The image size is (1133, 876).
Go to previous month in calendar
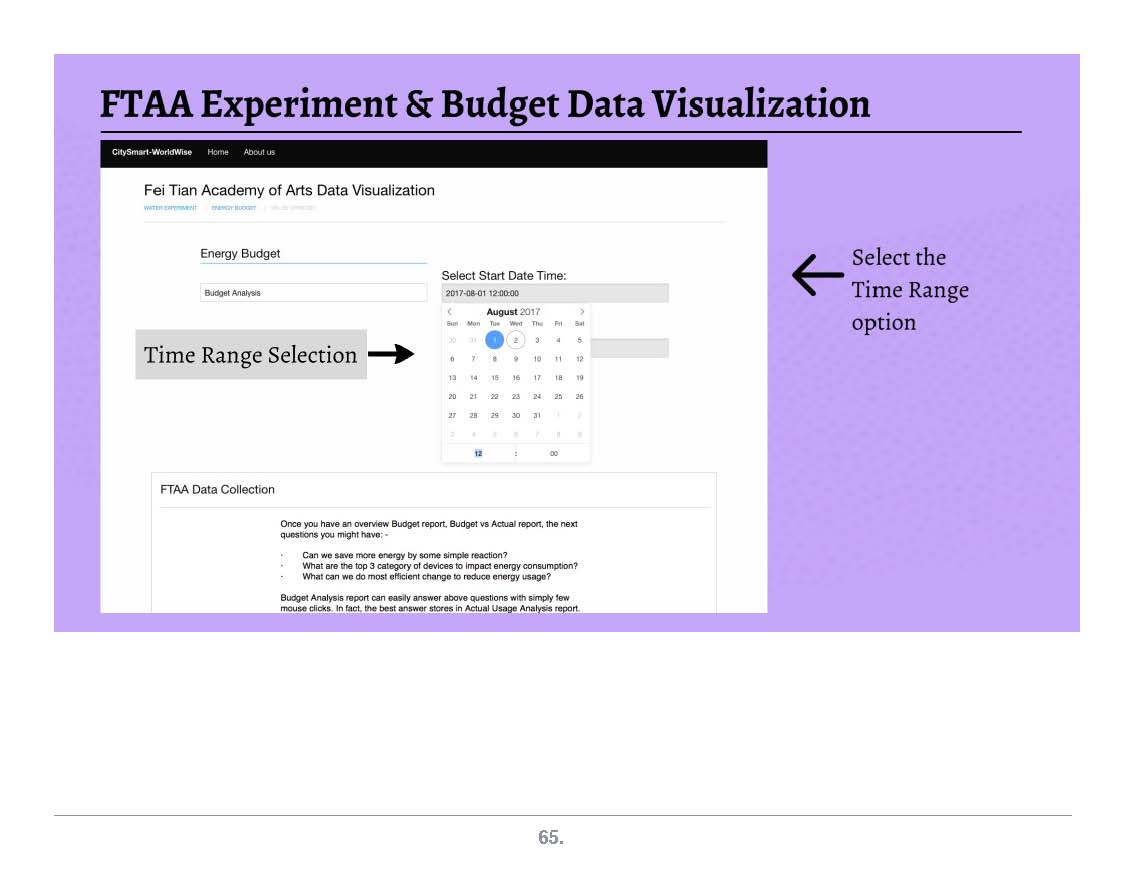point(449,312)
